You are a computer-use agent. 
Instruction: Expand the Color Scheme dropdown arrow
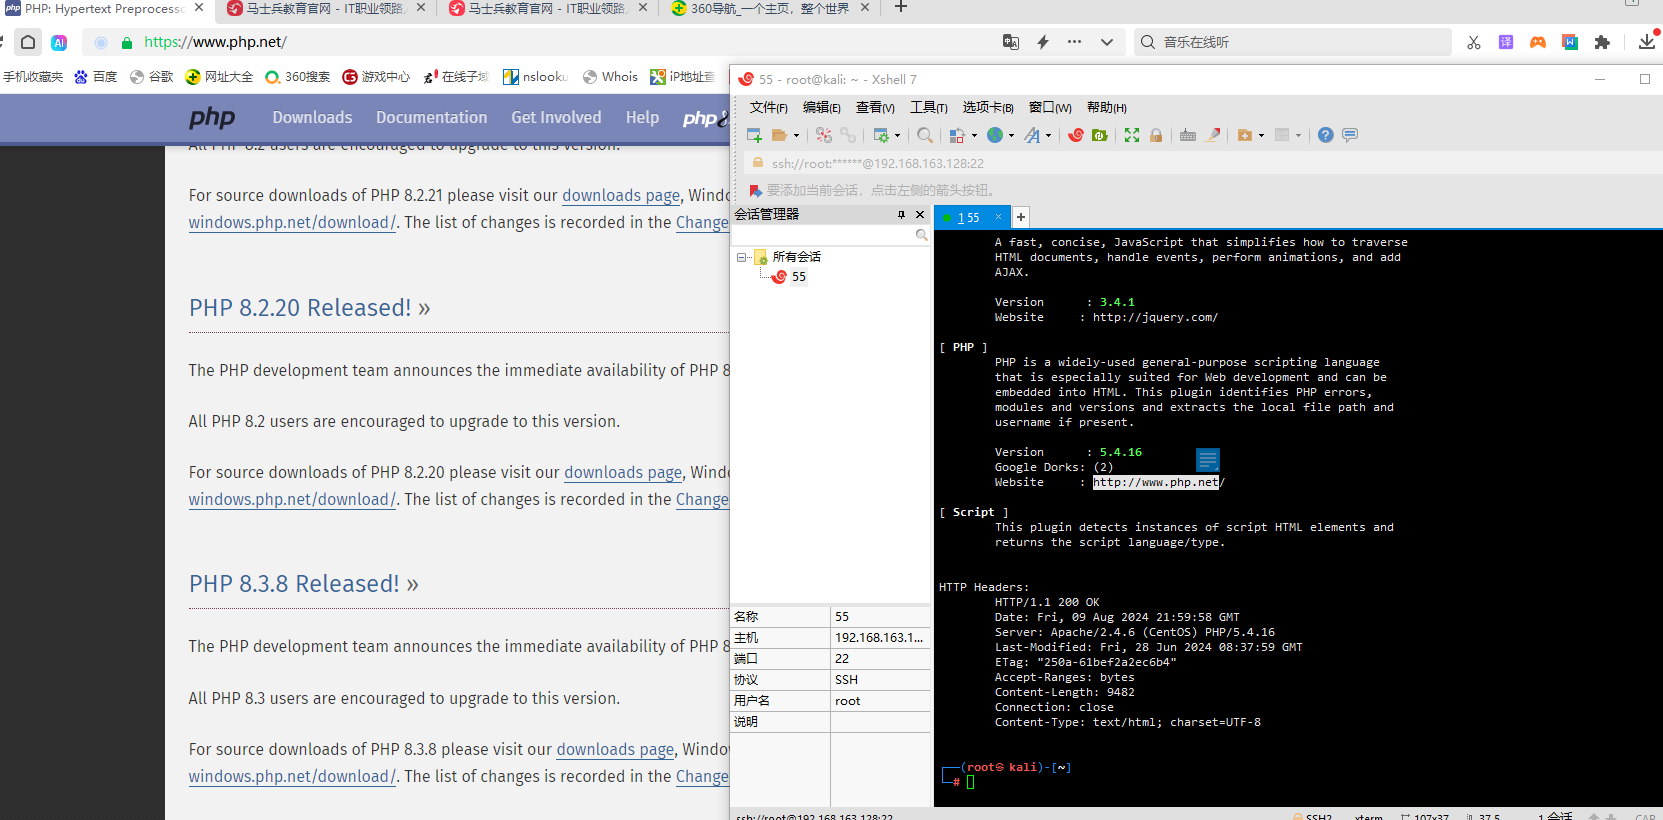pyautogui.click(x=974, y=136)
